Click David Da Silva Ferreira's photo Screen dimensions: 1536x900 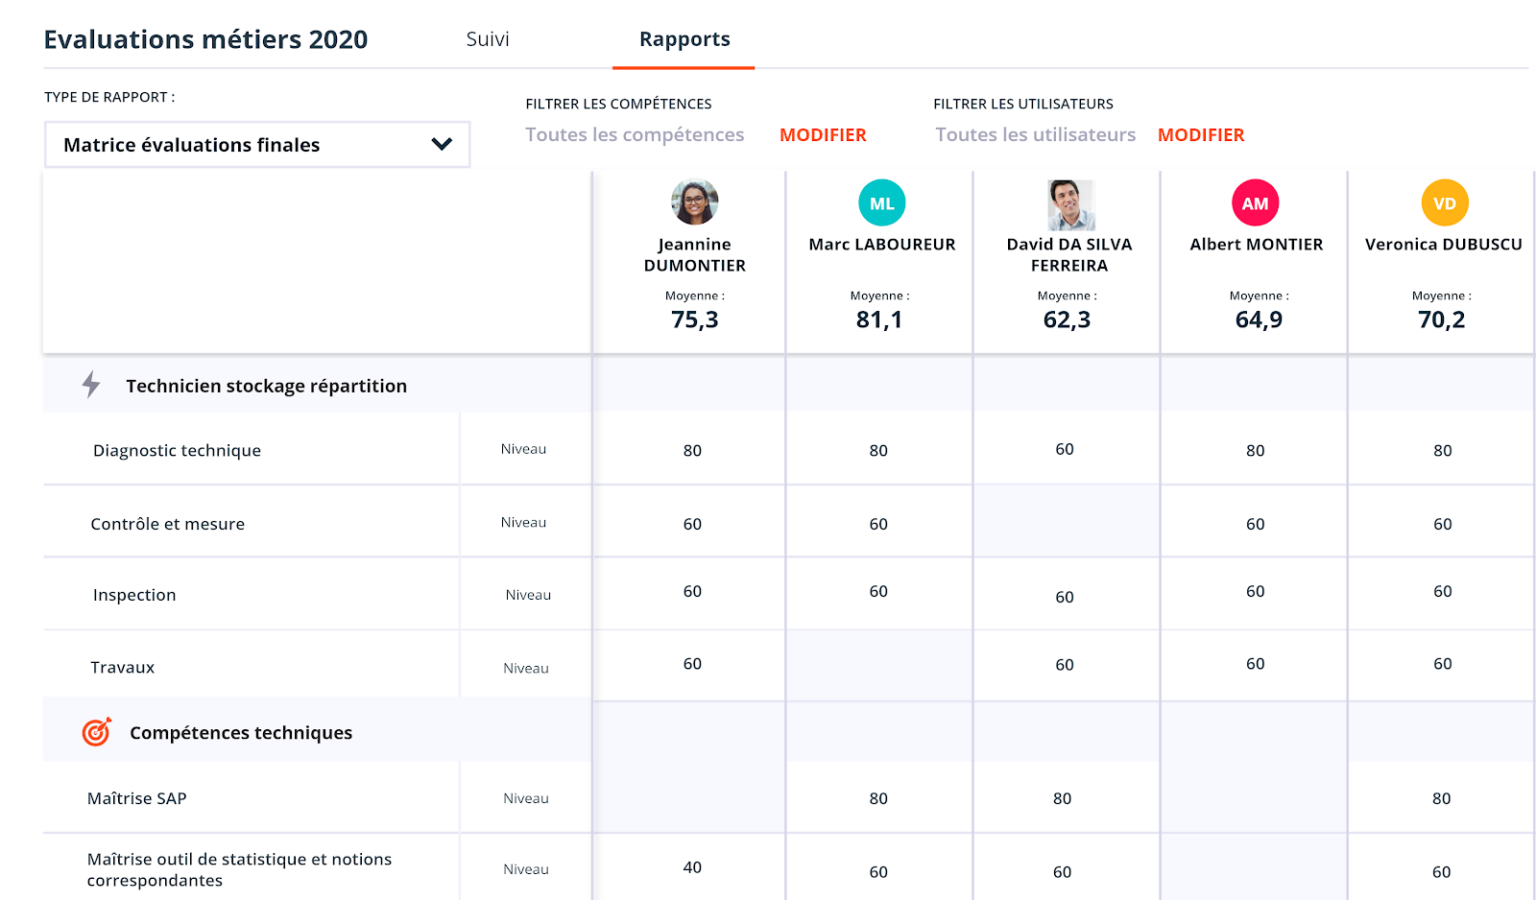pyautogui.click(x=1070, y=205)
